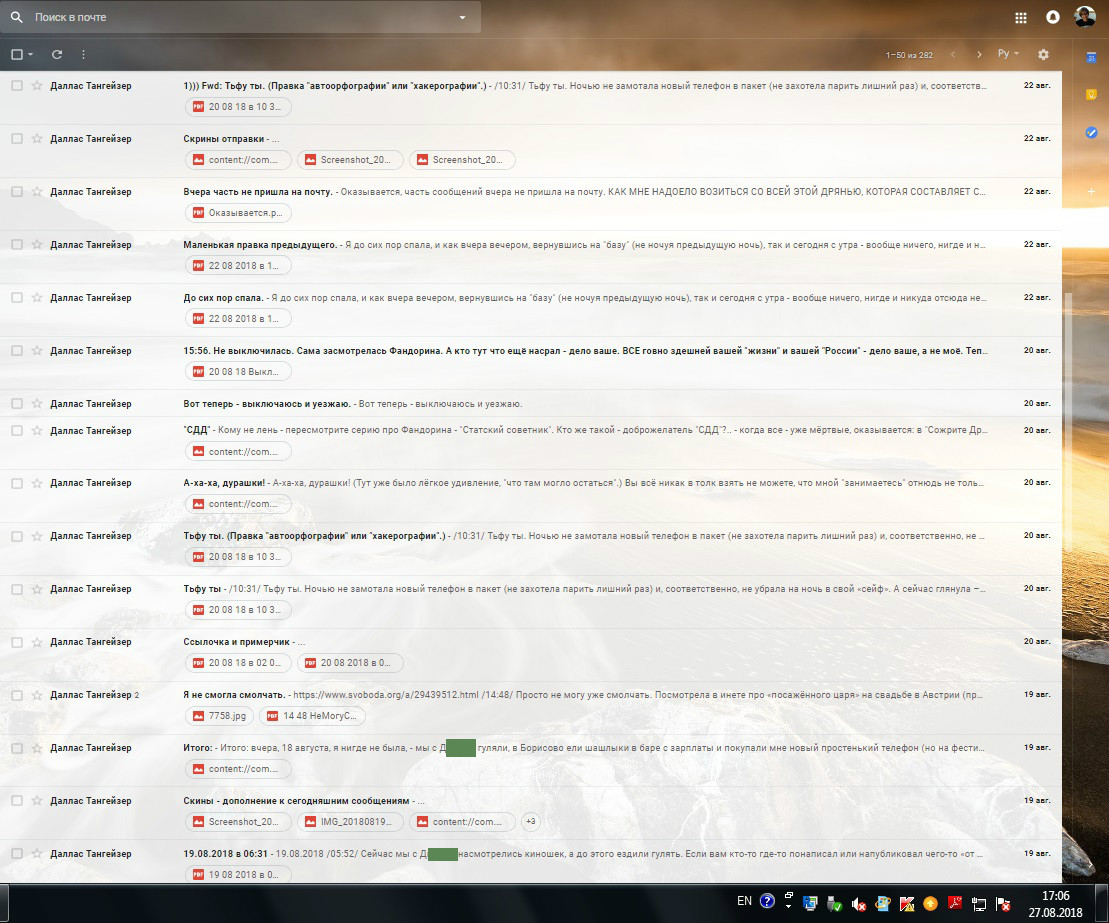
Task: Click the notifications bell icon
Action: coord(1052,17)
